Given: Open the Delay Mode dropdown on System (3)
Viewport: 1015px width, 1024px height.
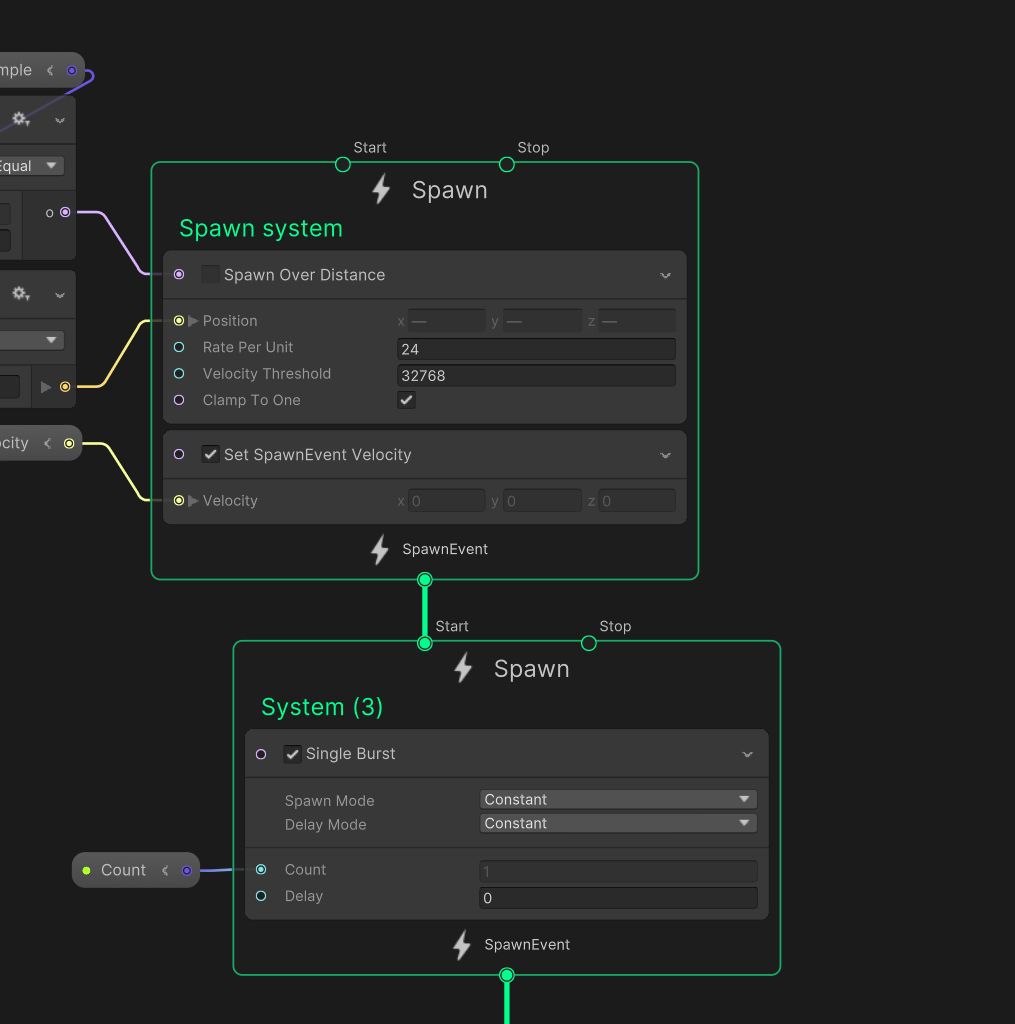Looking at the screenshot, I should (x=617, y=823).
